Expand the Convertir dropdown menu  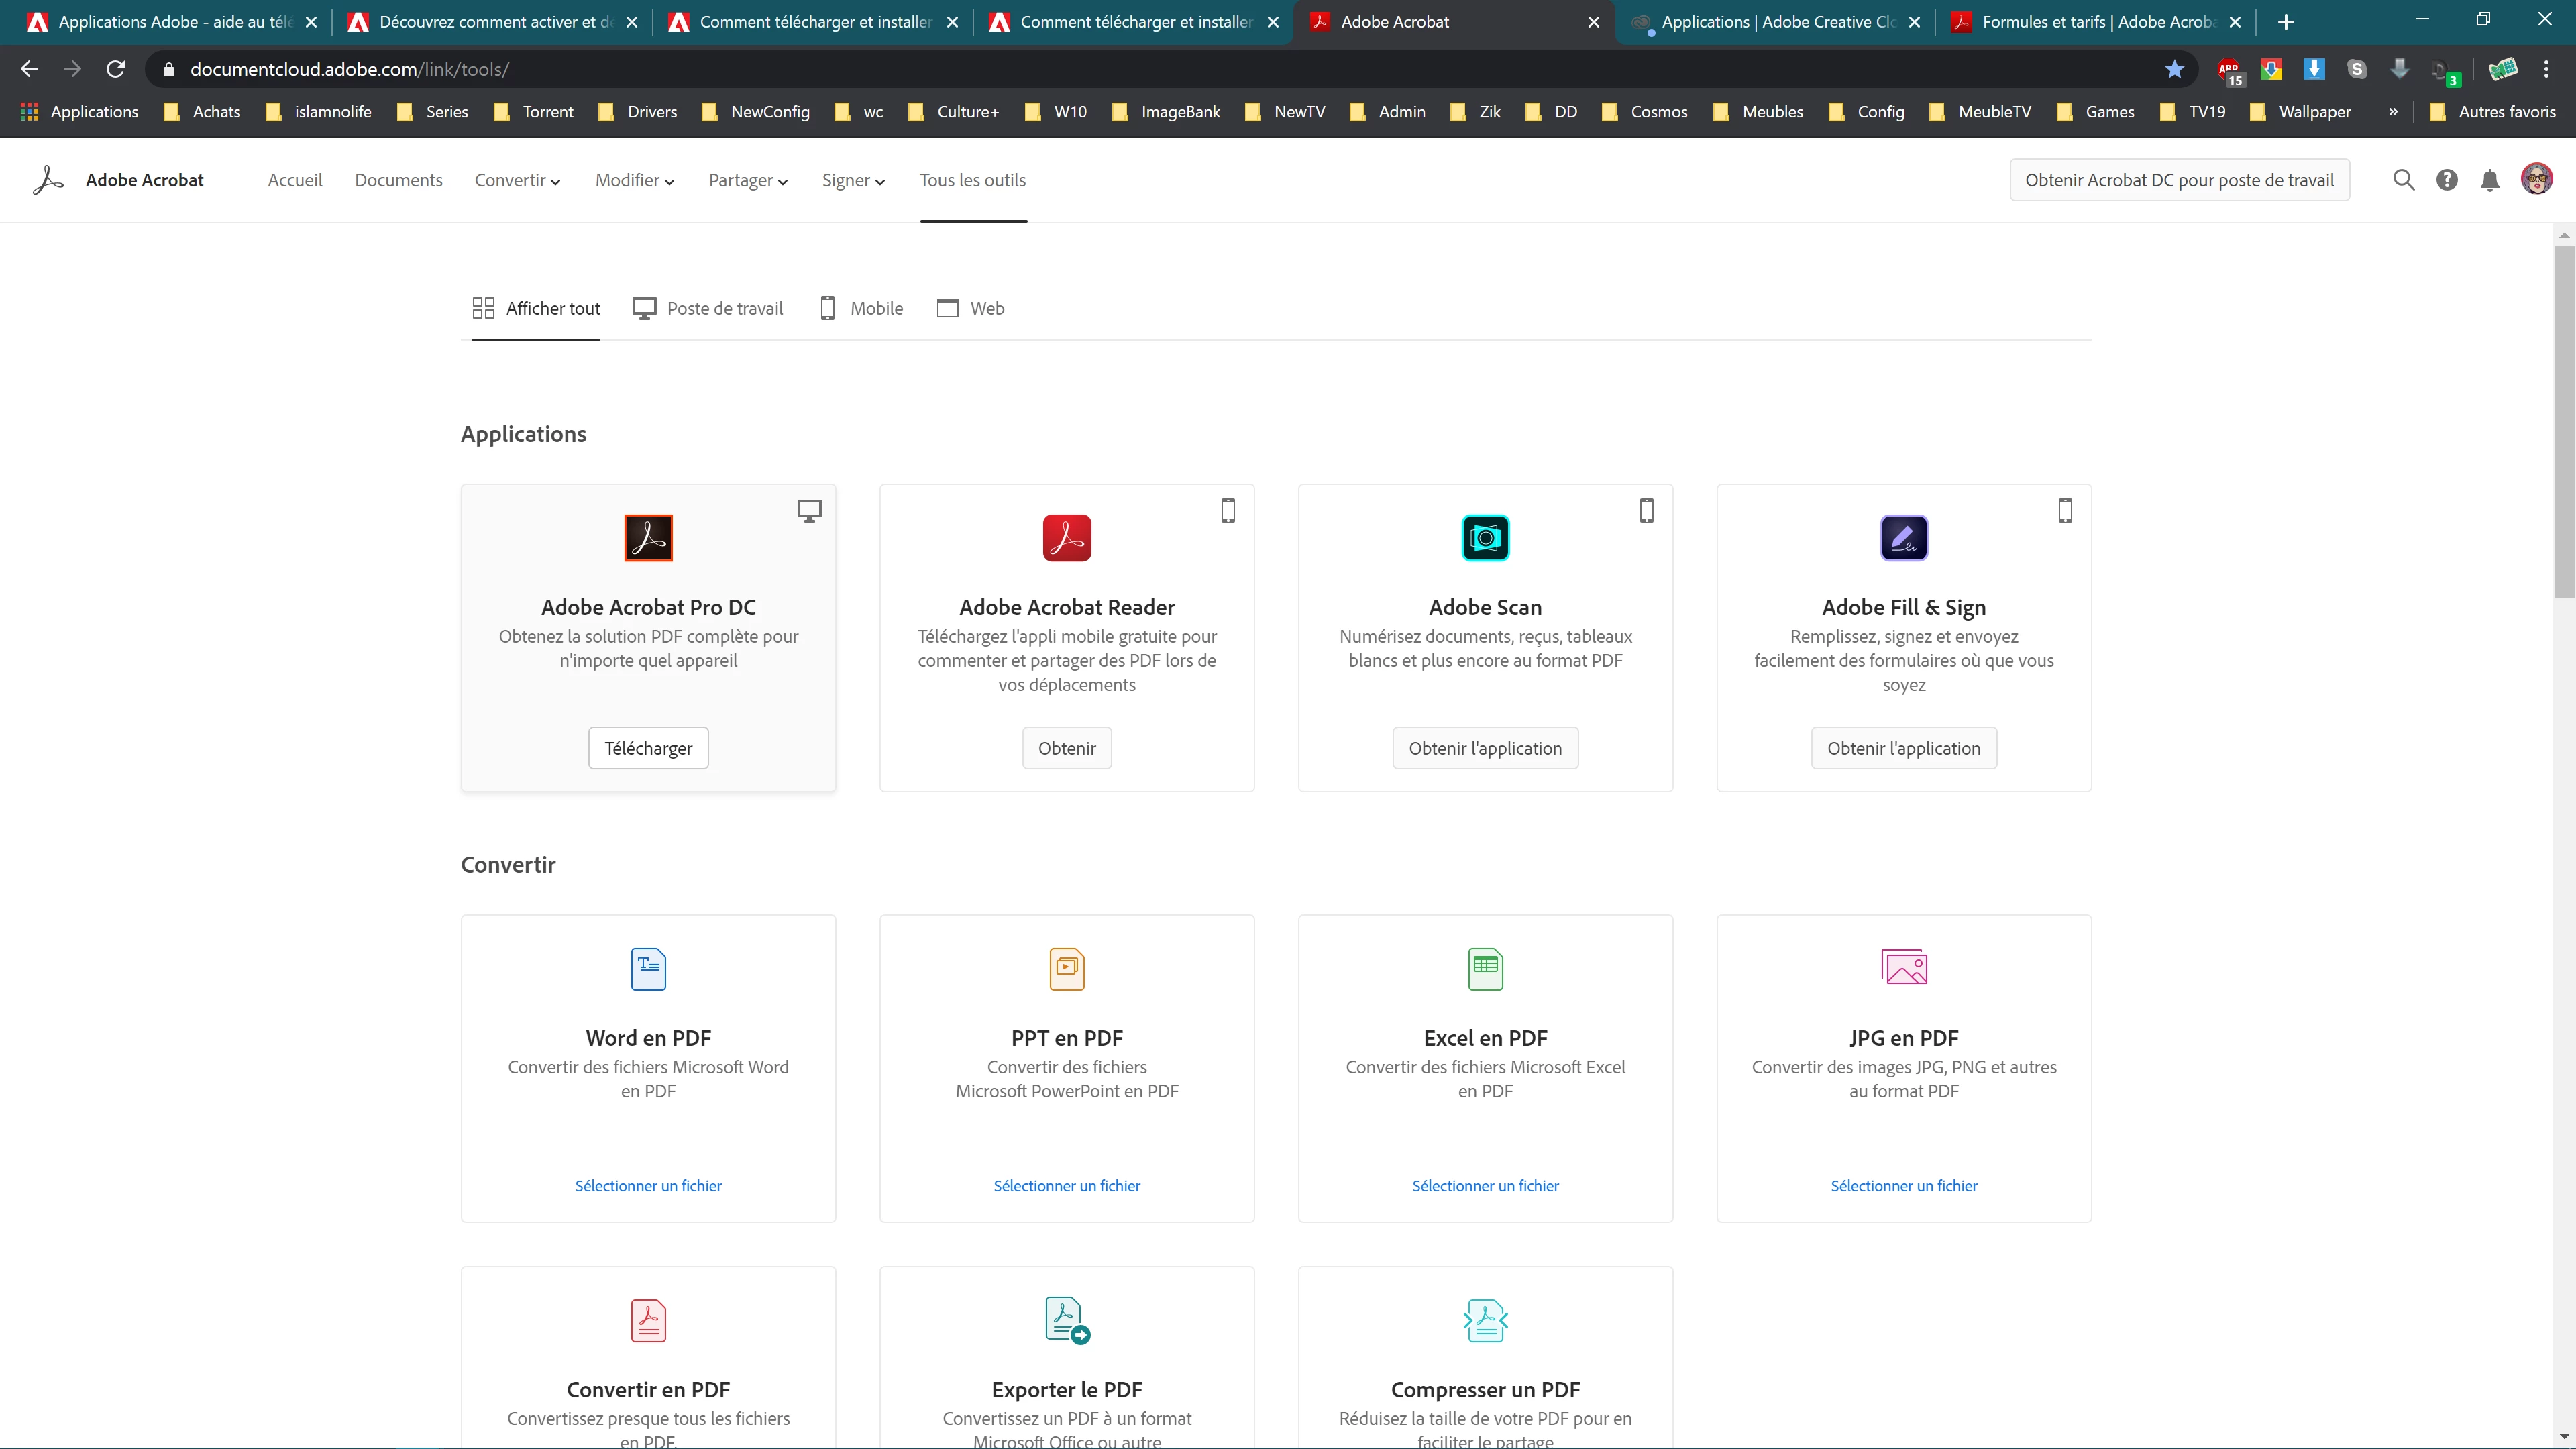pos(517,180)
